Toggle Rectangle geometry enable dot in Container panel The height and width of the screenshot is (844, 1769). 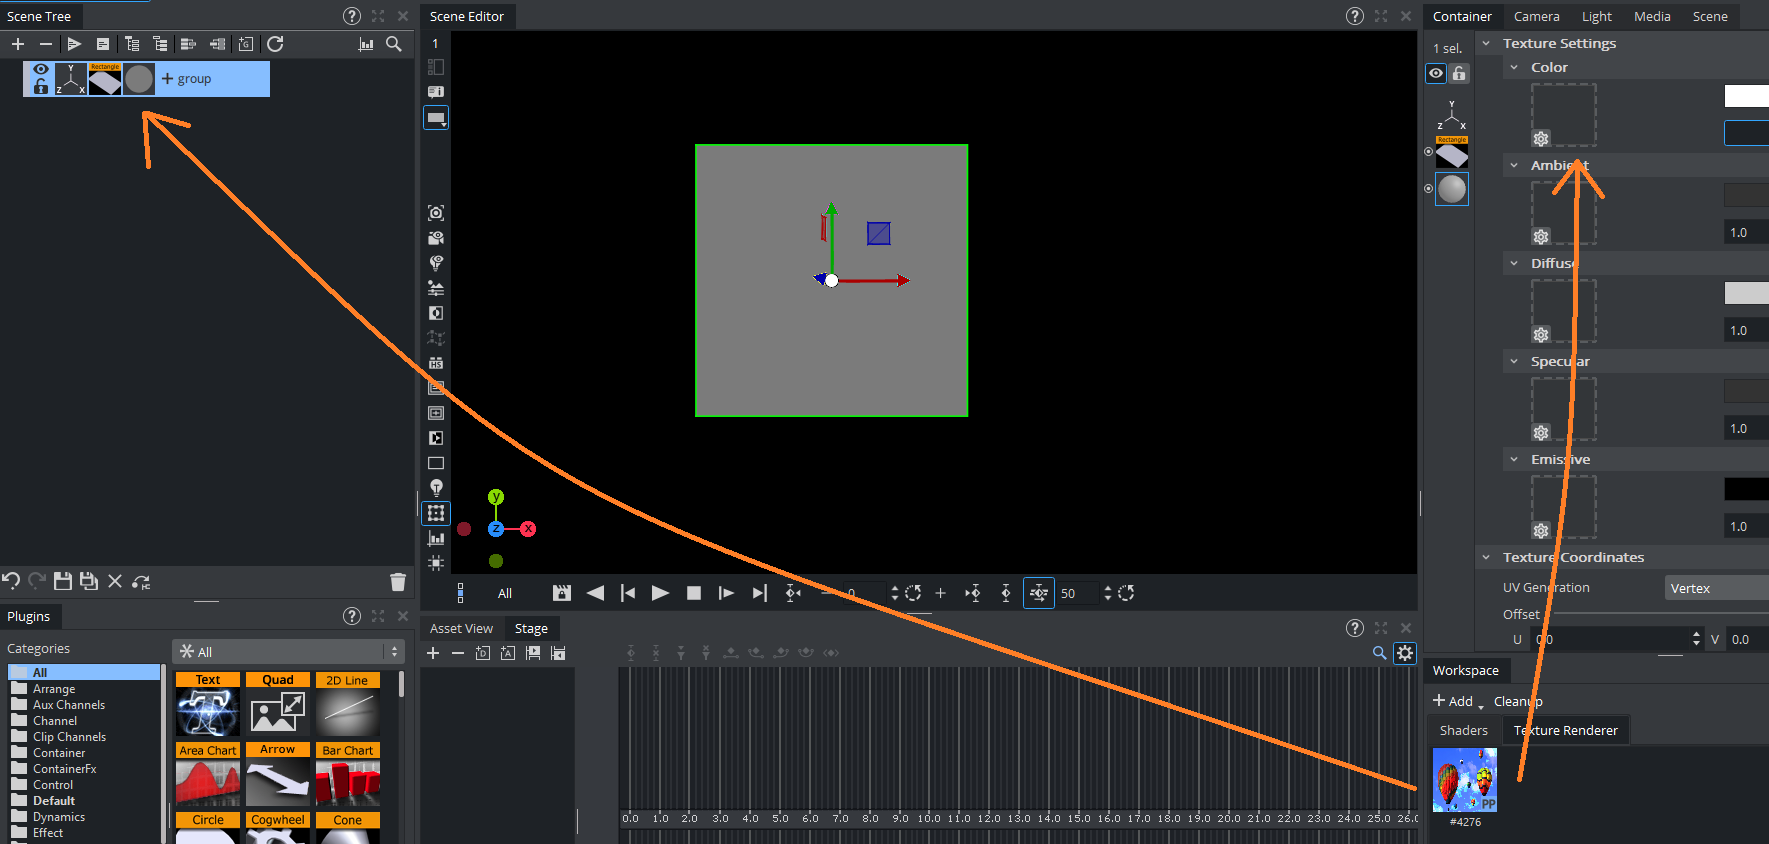(x=1428, y=152)
